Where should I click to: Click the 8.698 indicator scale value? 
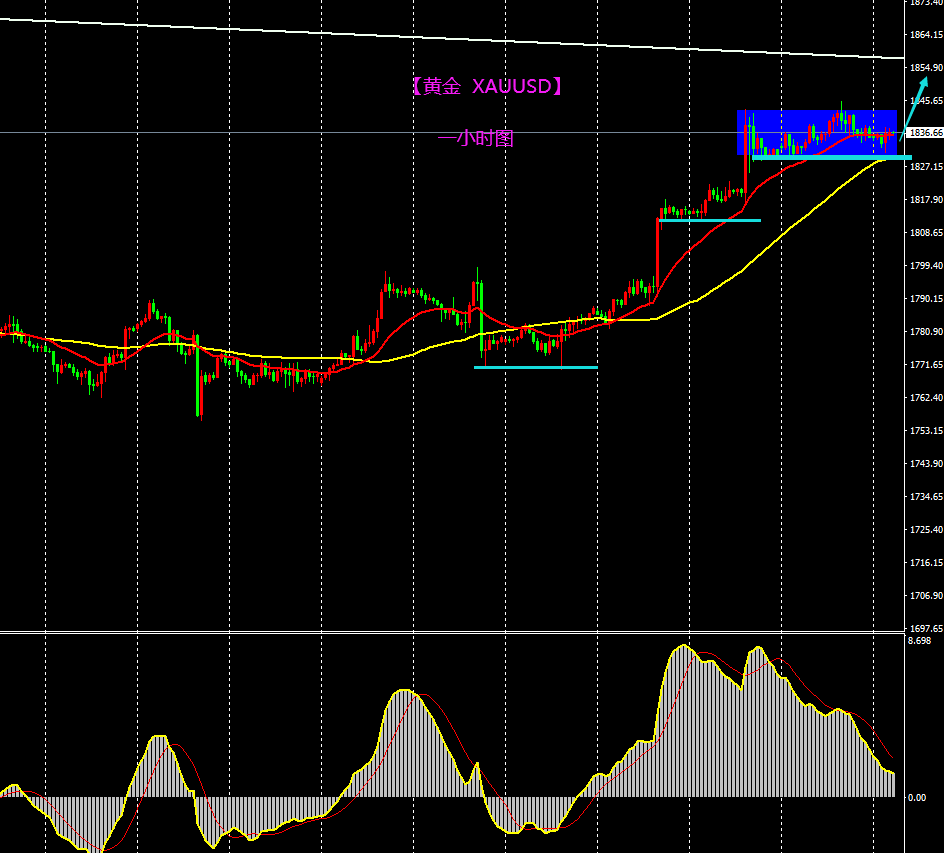click(x=921, y=641)
